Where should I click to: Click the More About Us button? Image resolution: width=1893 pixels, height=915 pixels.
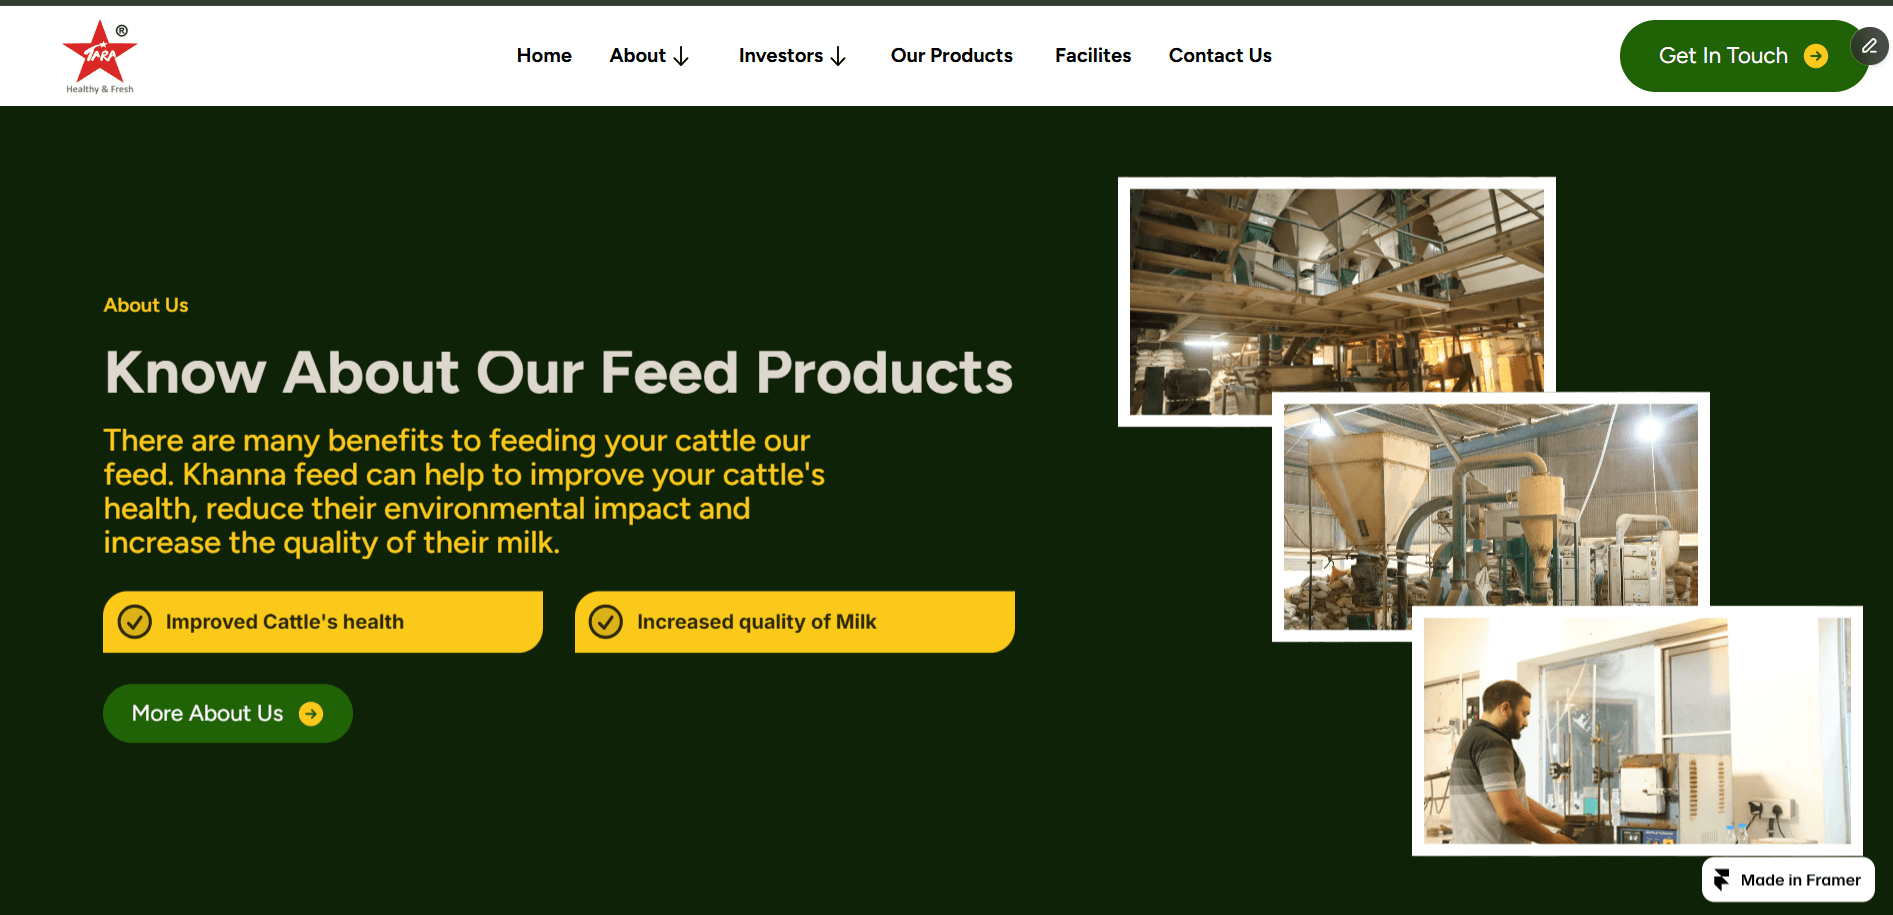click(228, 714)
